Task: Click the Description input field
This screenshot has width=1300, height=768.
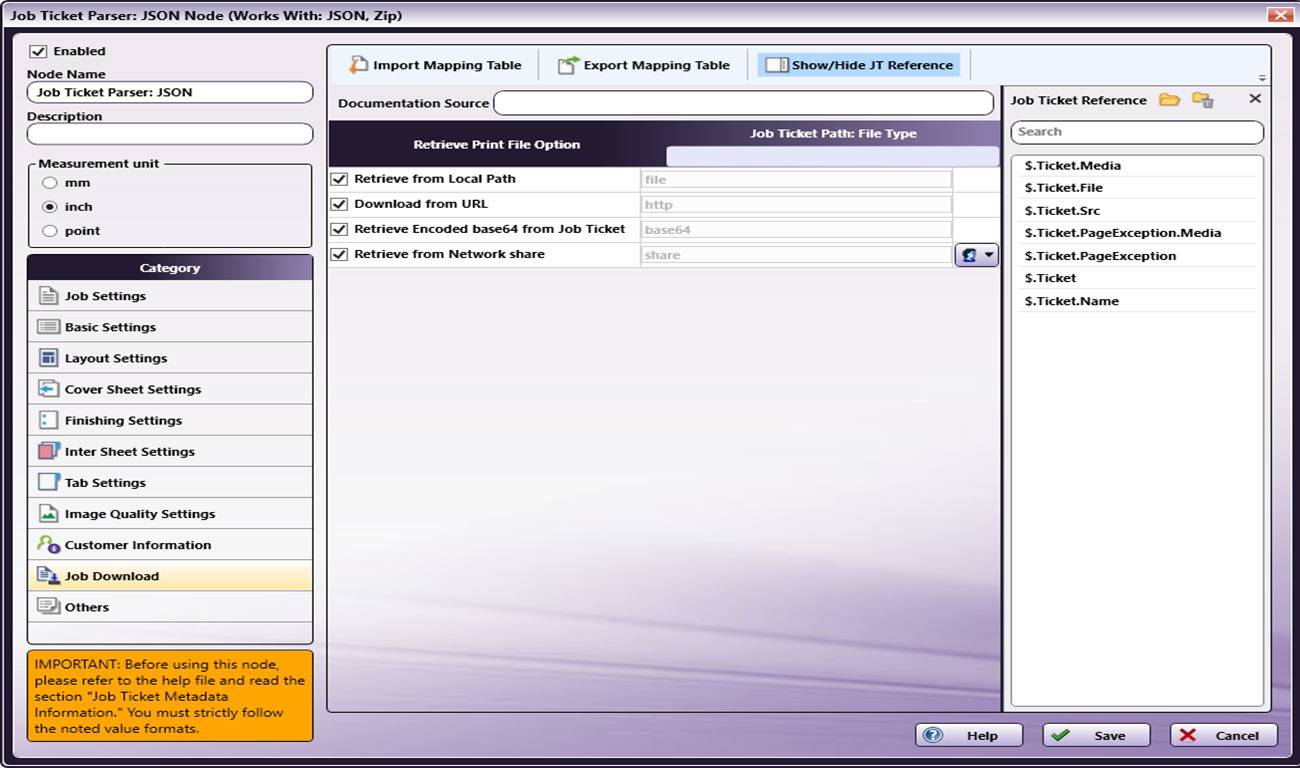Action: 170,134
